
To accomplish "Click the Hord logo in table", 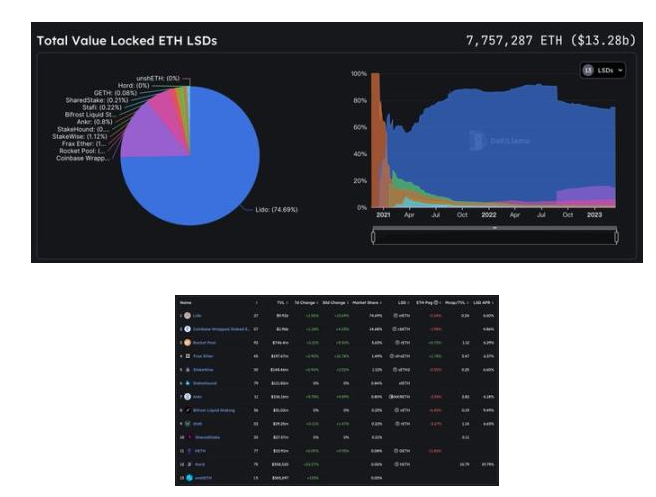I will coord(189,464).
